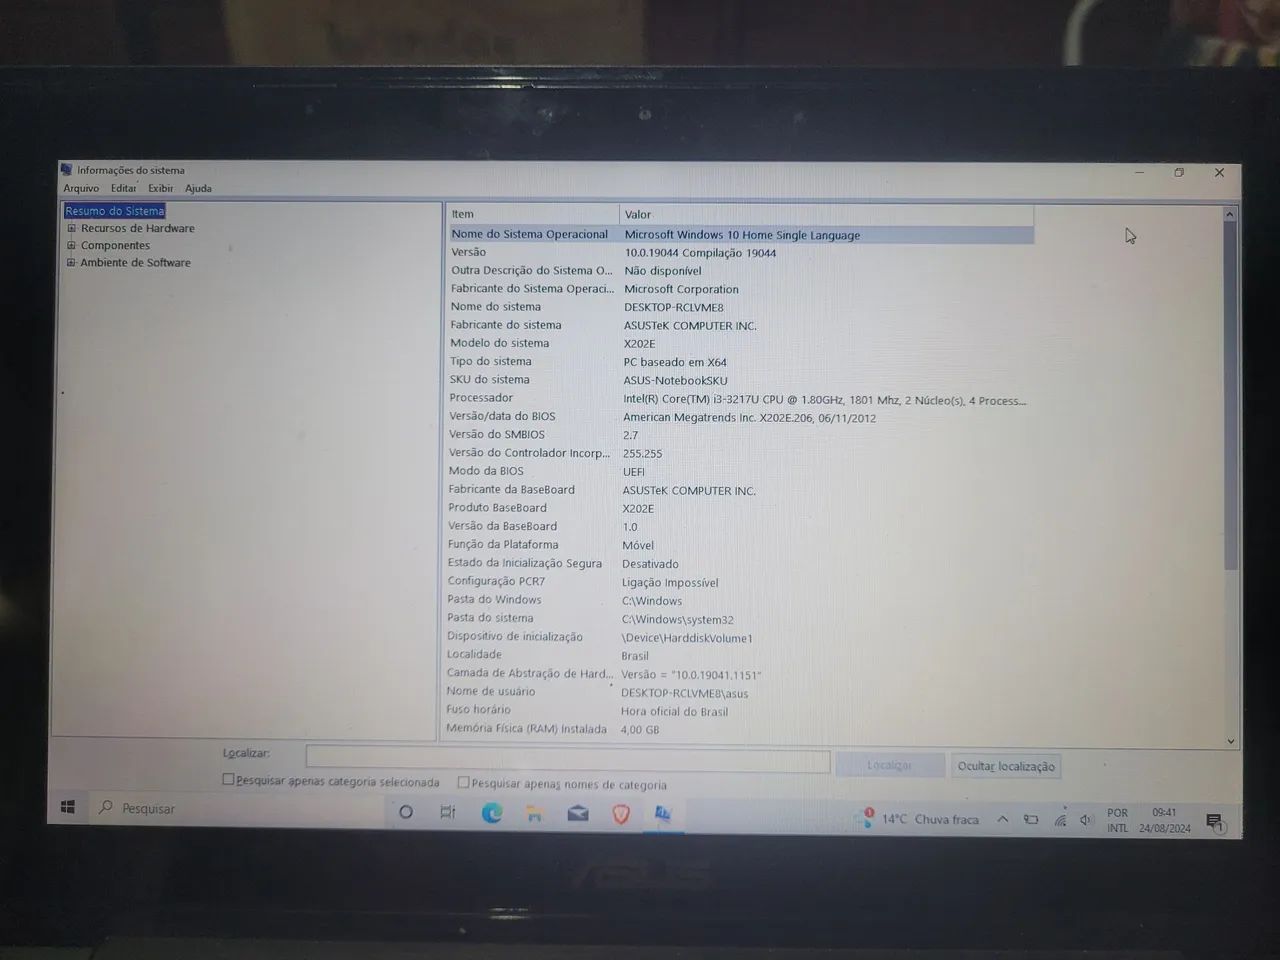
Task: Open File Explorer from taskbar
Action: 535,814
